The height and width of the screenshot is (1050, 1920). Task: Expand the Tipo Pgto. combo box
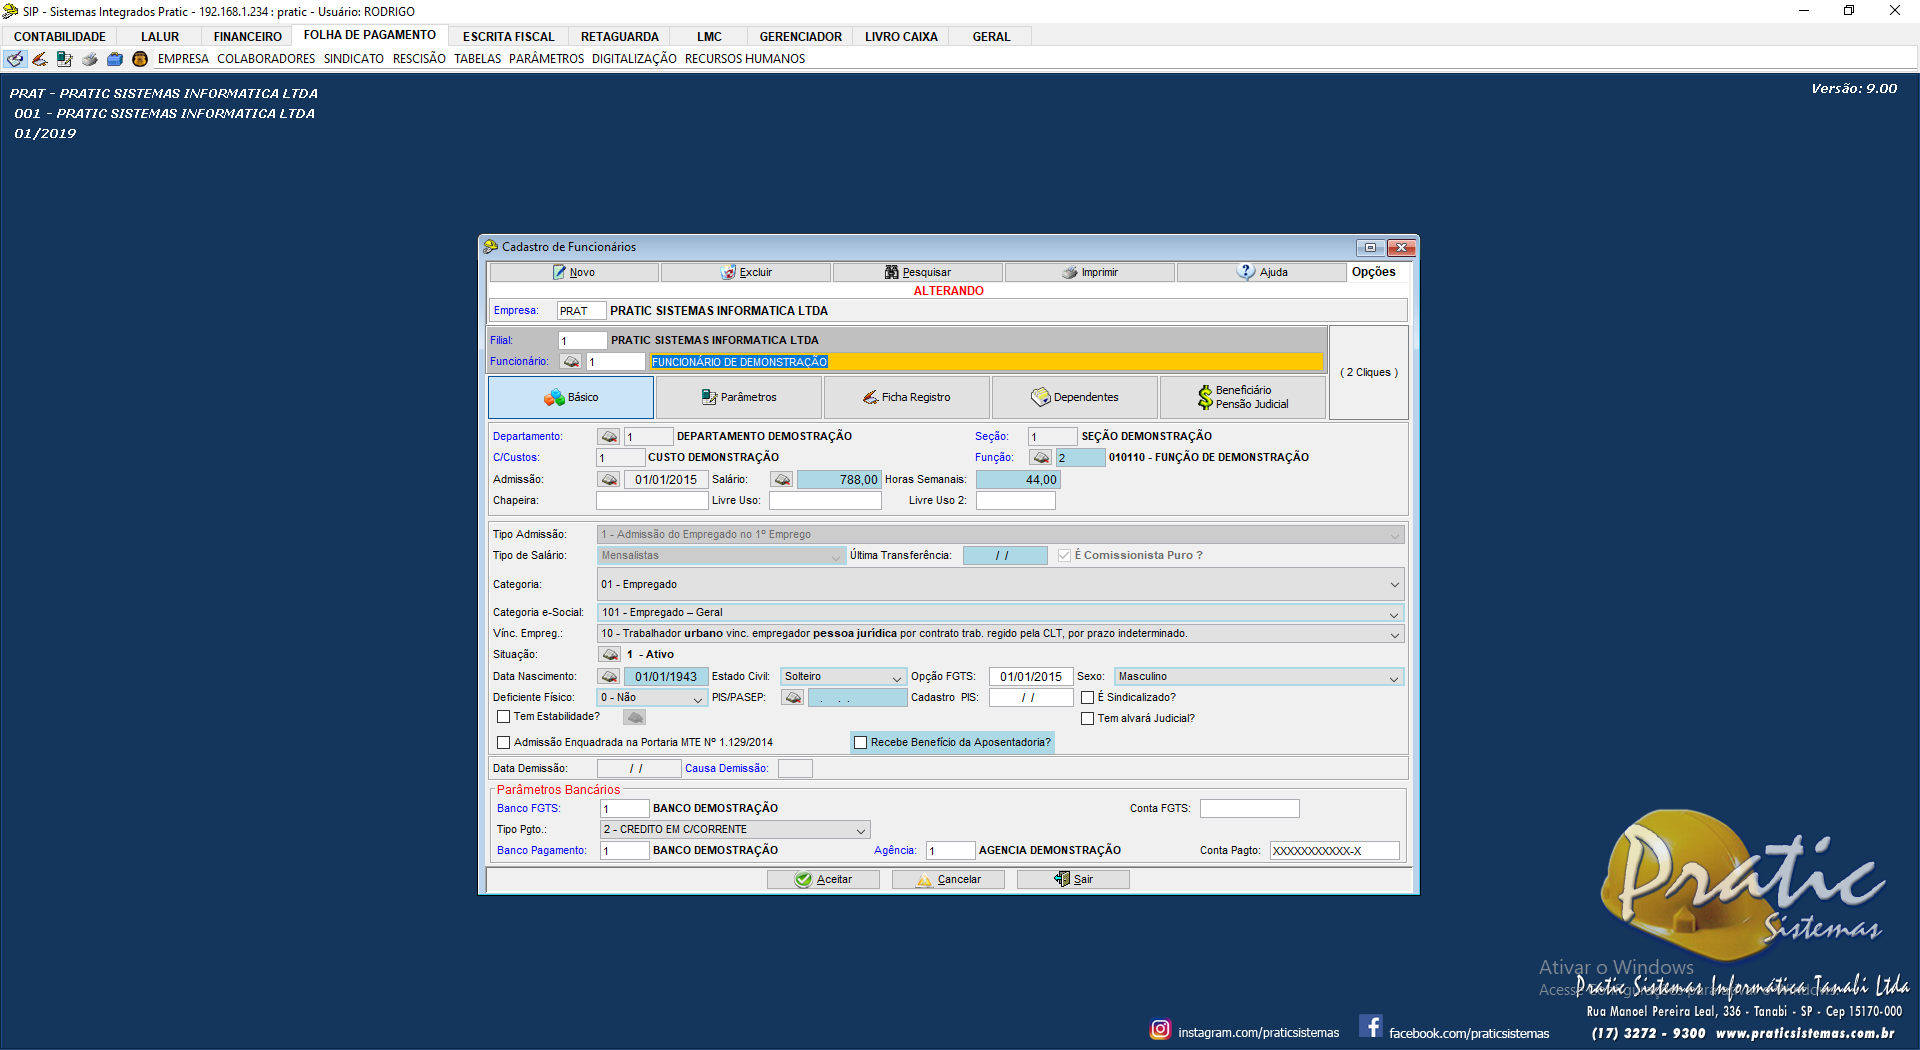click(x=860, y=830)
